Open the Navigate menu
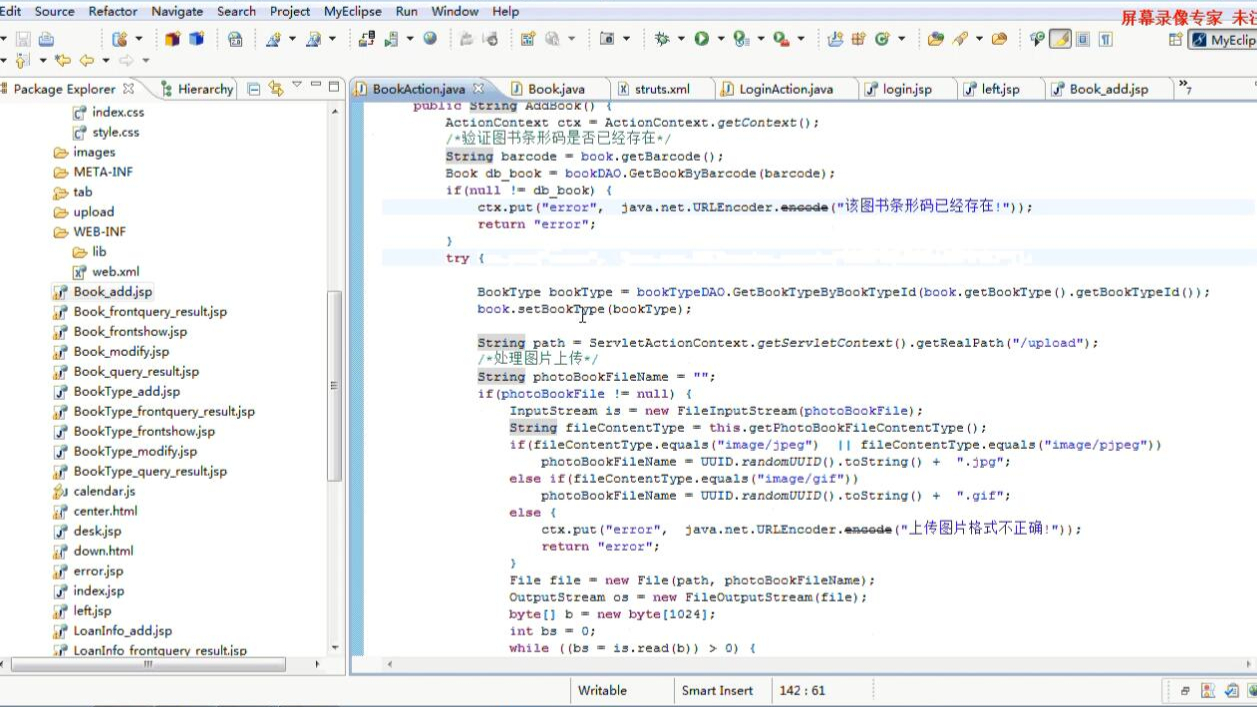Screen dimensions: 1257x707 pyautogui.click(x=177, y=11)
